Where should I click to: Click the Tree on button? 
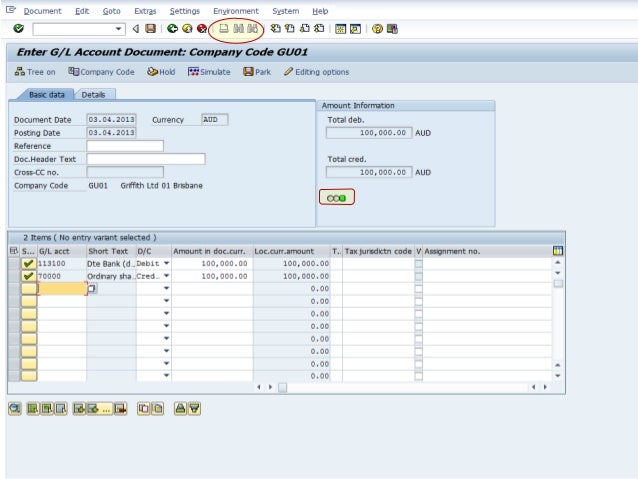point(35,72)
